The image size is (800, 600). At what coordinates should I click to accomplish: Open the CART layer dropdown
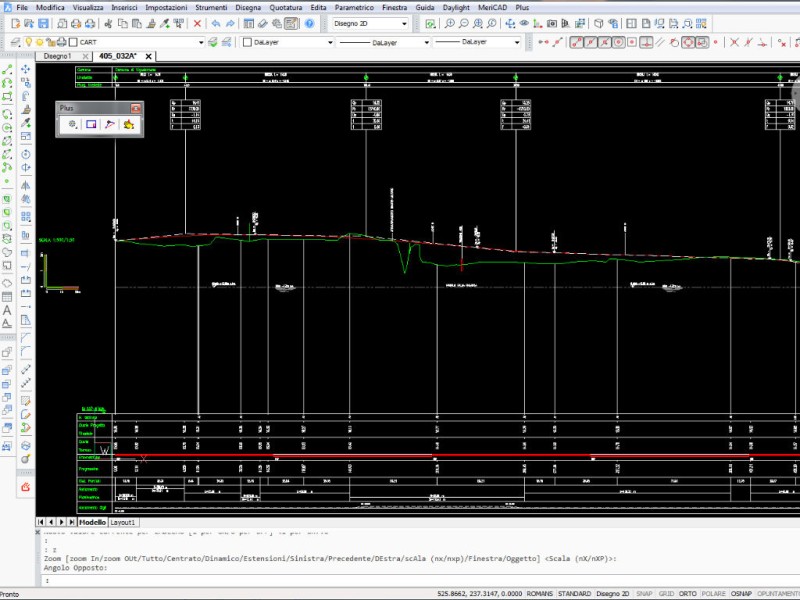coord(200,42)
